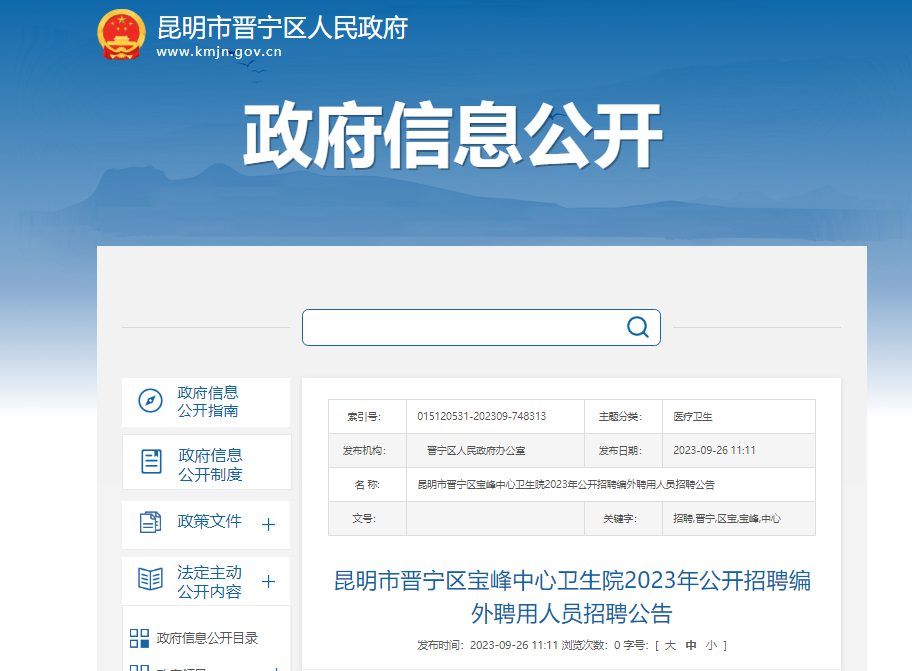Open the 政府信息公开制度 menu item
Screen dimensions: 912x671
click(210, 464)
